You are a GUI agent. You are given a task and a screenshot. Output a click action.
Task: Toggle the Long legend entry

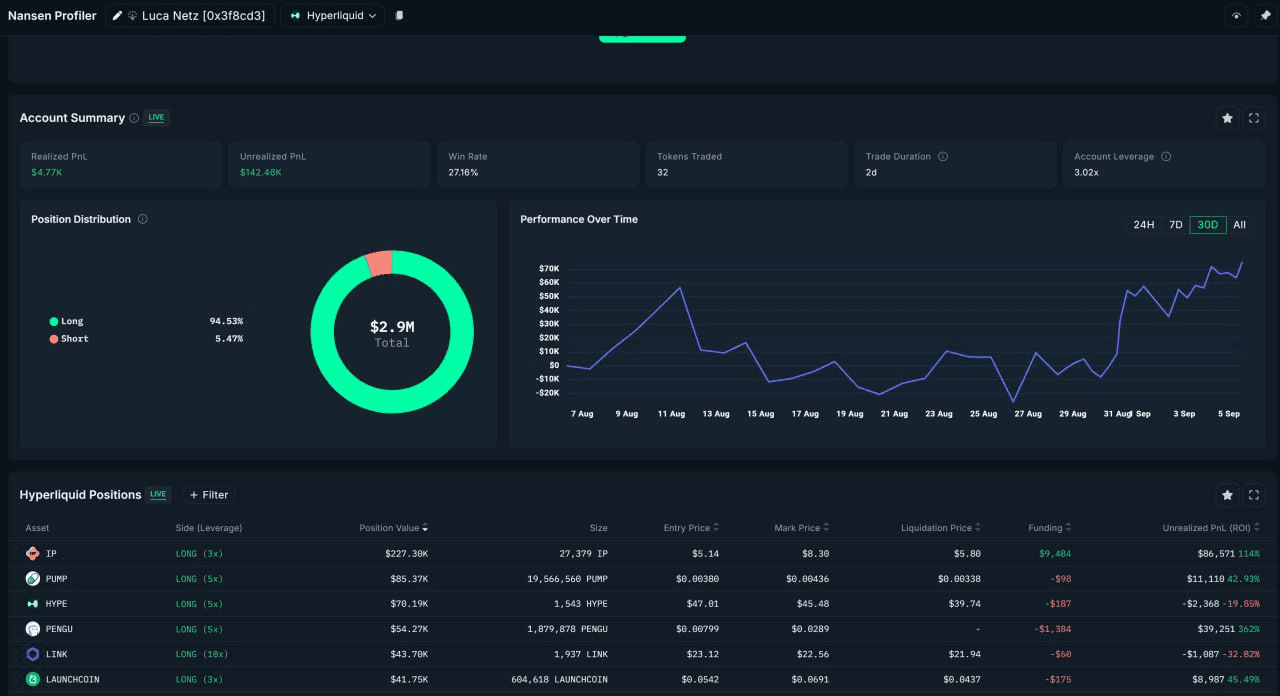point(66,321)
